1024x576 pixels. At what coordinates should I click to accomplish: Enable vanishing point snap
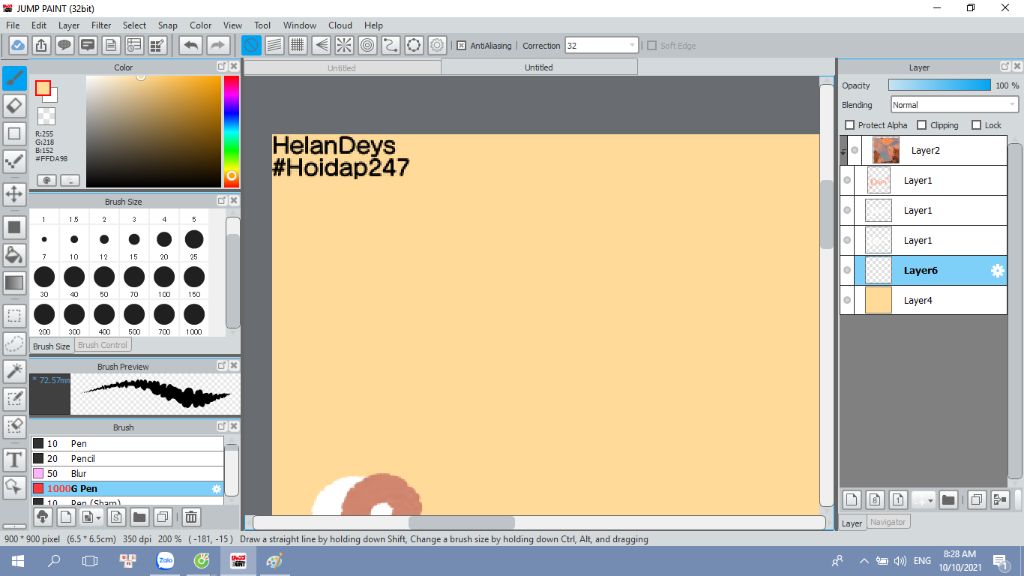click(321, 45)
